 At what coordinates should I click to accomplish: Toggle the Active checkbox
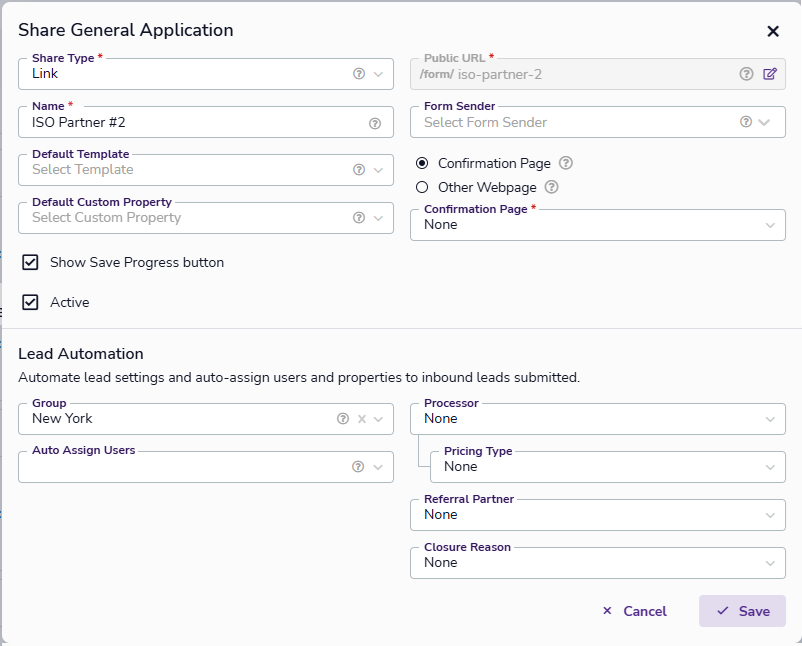point(30,302)
